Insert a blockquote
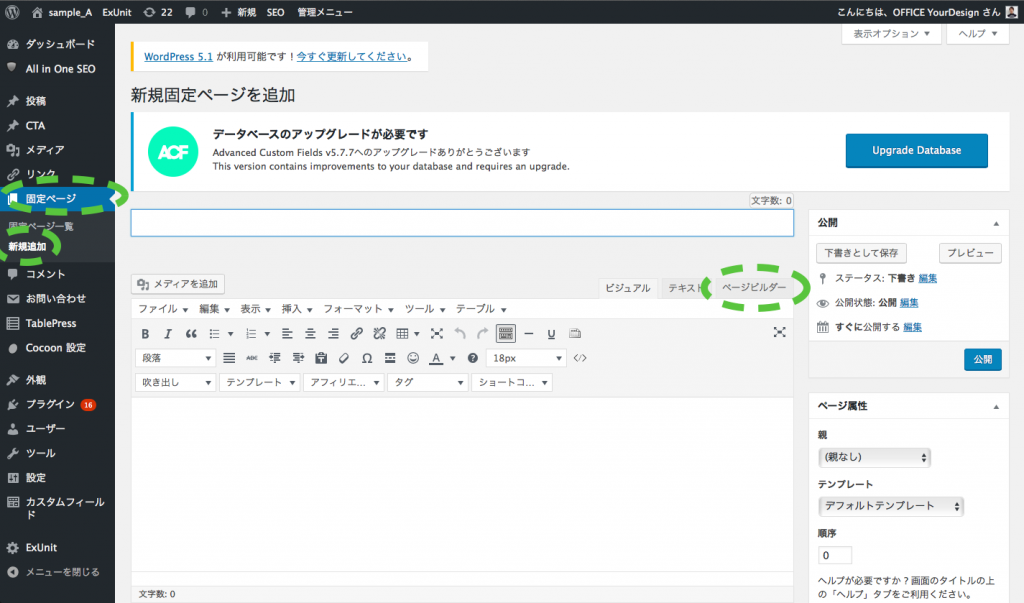The height and width of the screenshot is (603, 1024). 192,334
